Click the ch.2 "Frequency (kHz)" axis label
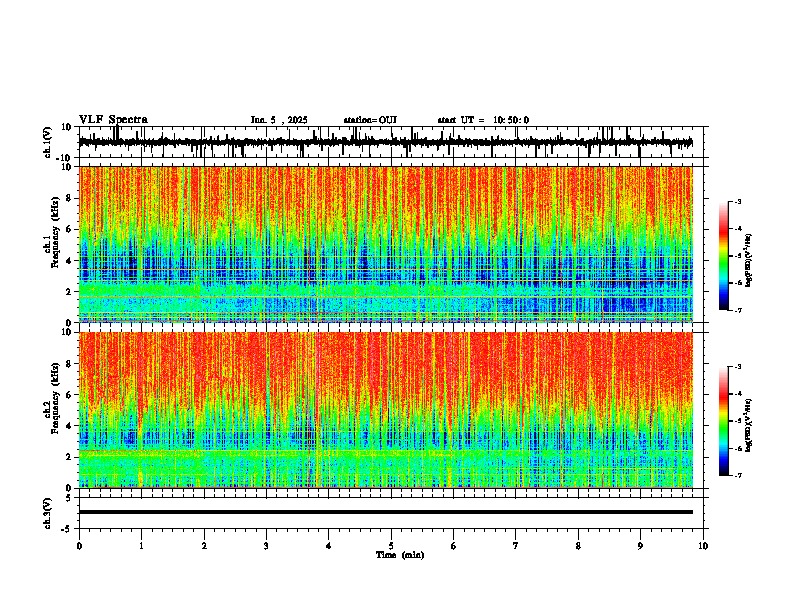The image size is (792, 612). point(55,397)
